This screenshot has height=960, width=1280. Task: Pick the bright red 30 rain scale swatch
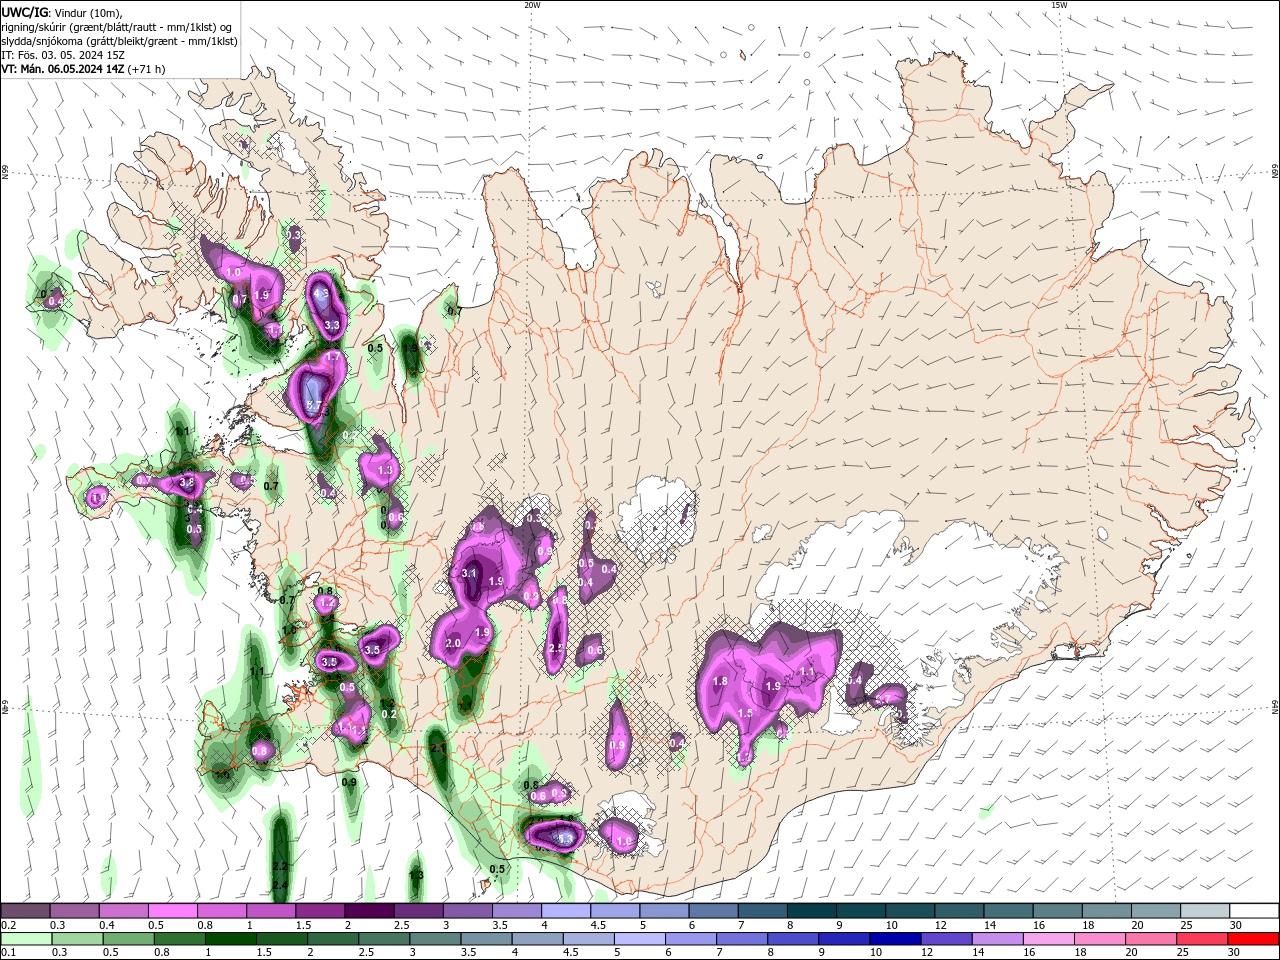(1254, 939)
